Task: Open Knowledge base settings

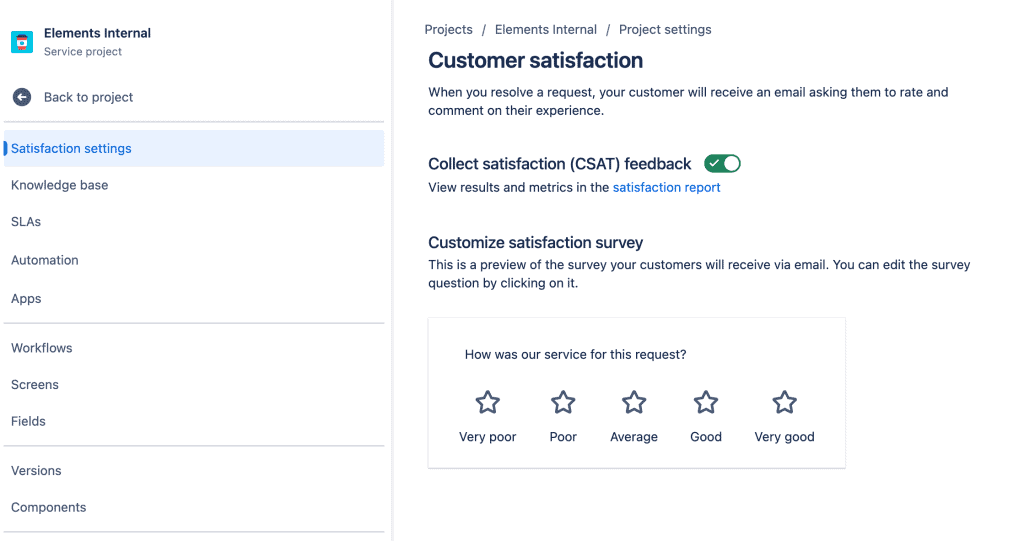Action: click(x=59, y=185)
